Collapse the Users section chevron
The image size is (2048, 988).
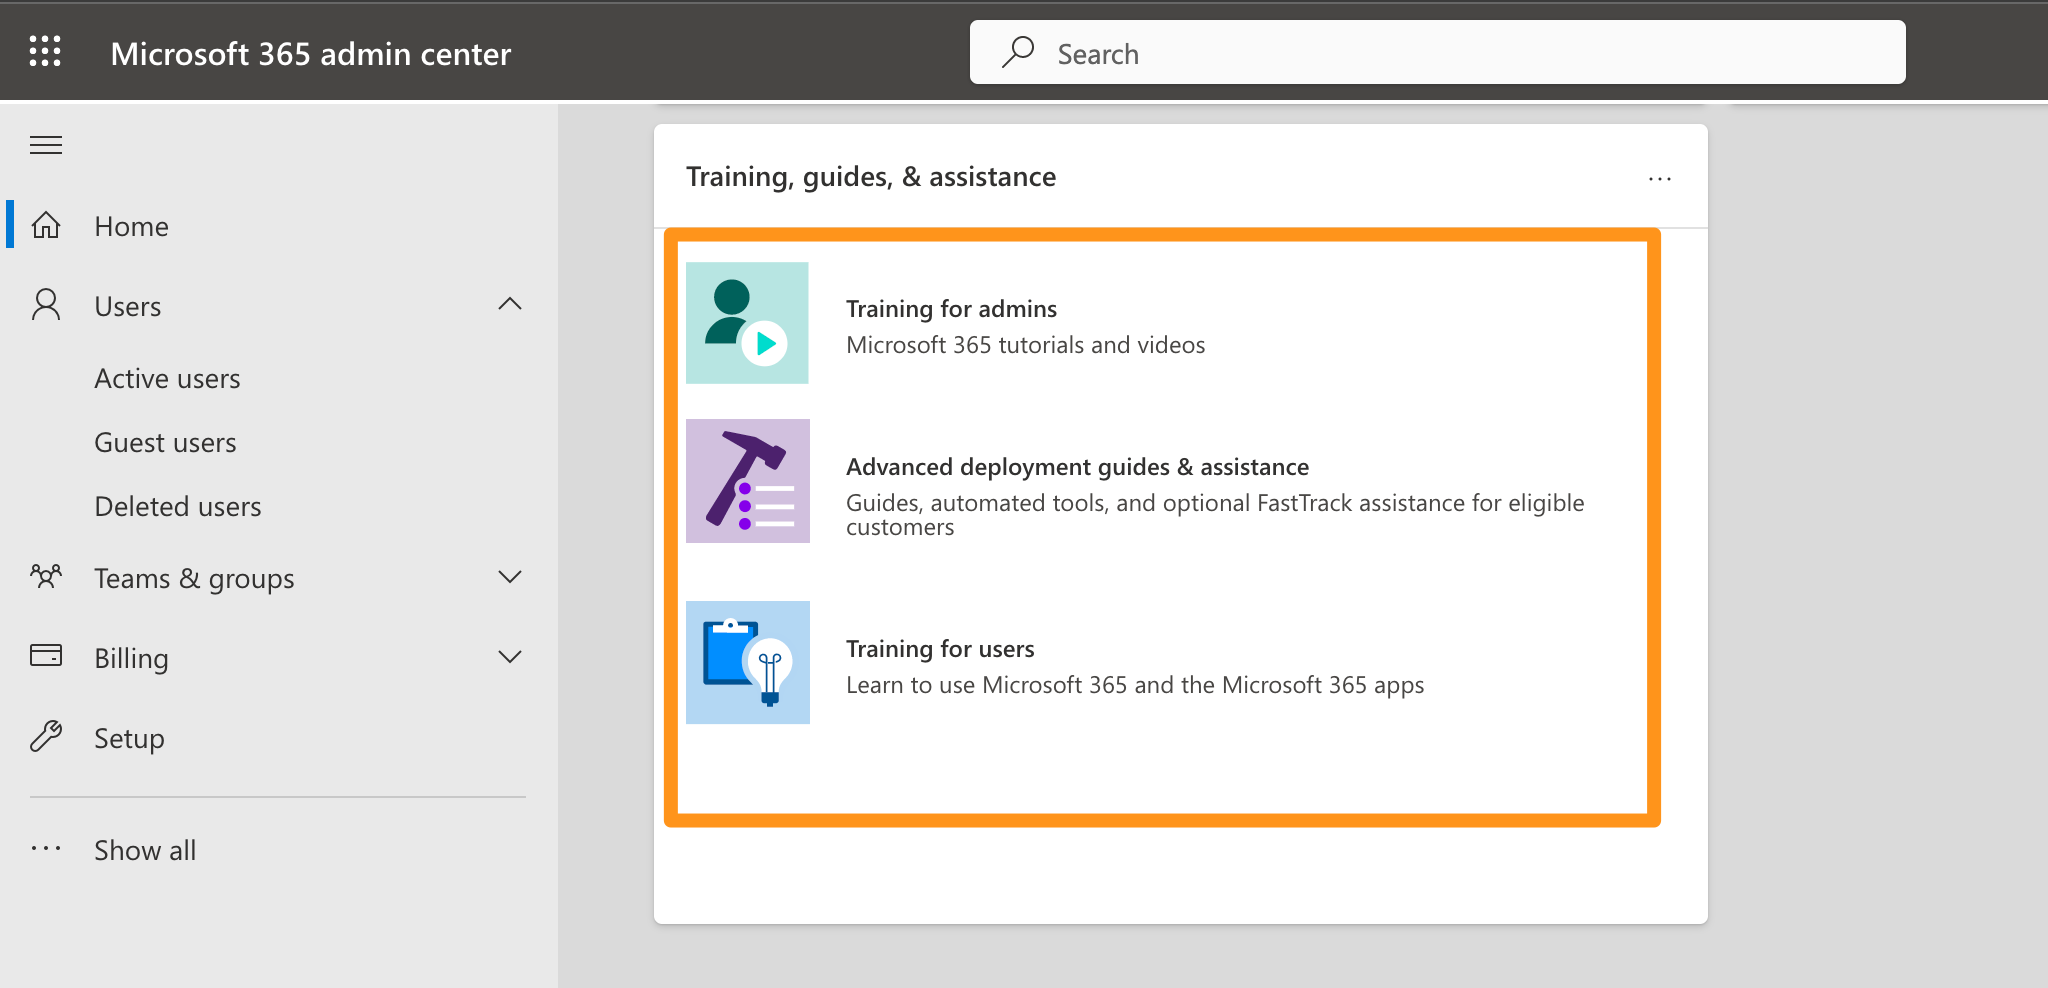(x=510, y=304)
